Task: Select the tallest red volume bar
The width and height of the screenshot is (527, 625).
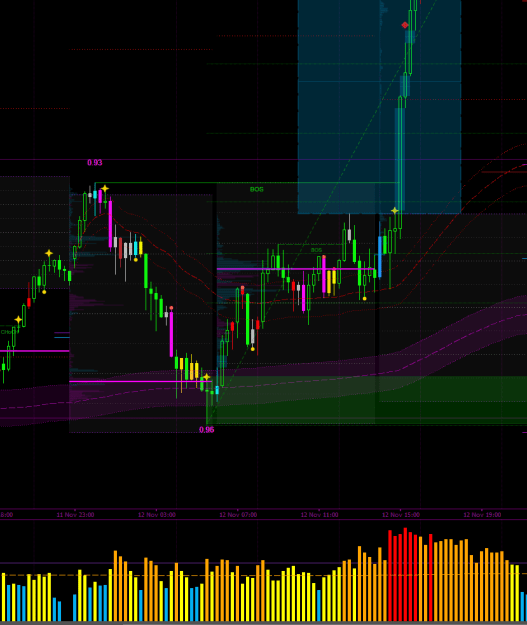Action: pyautogui.click(x=405, y=574)
